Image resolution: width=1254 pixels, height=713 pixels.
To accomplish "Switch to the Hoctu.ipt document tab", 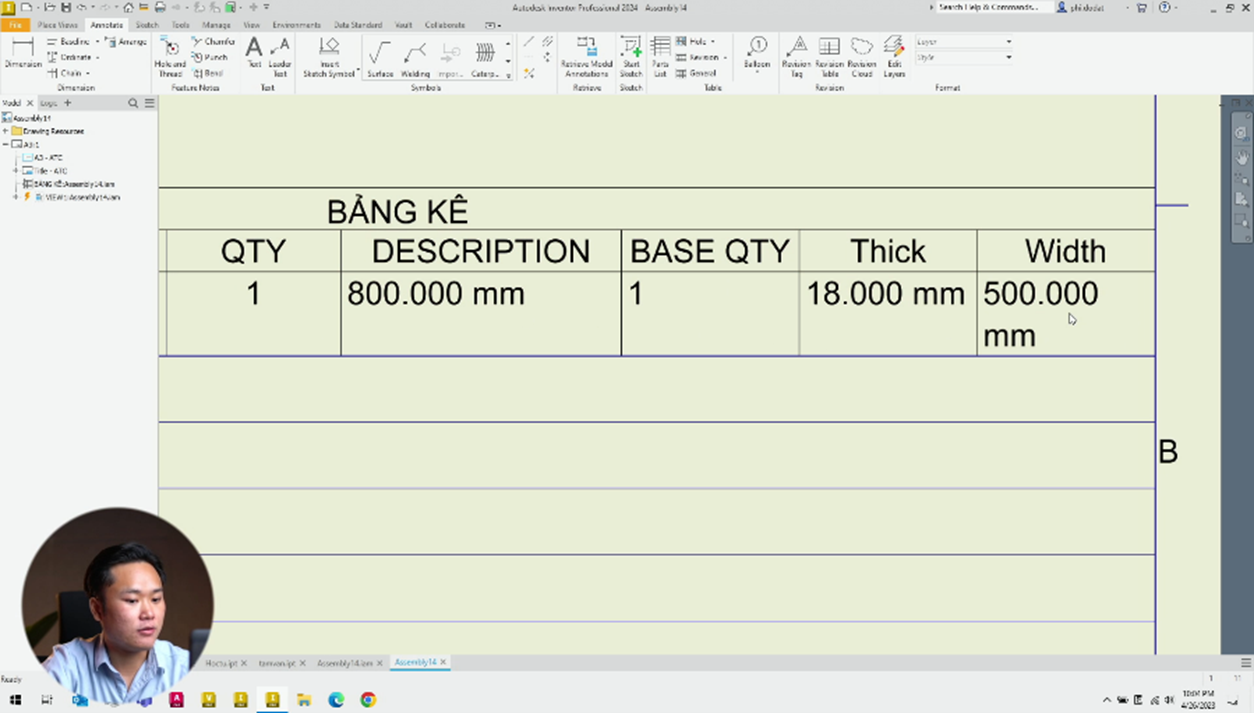I will click(x=221, y=663).
